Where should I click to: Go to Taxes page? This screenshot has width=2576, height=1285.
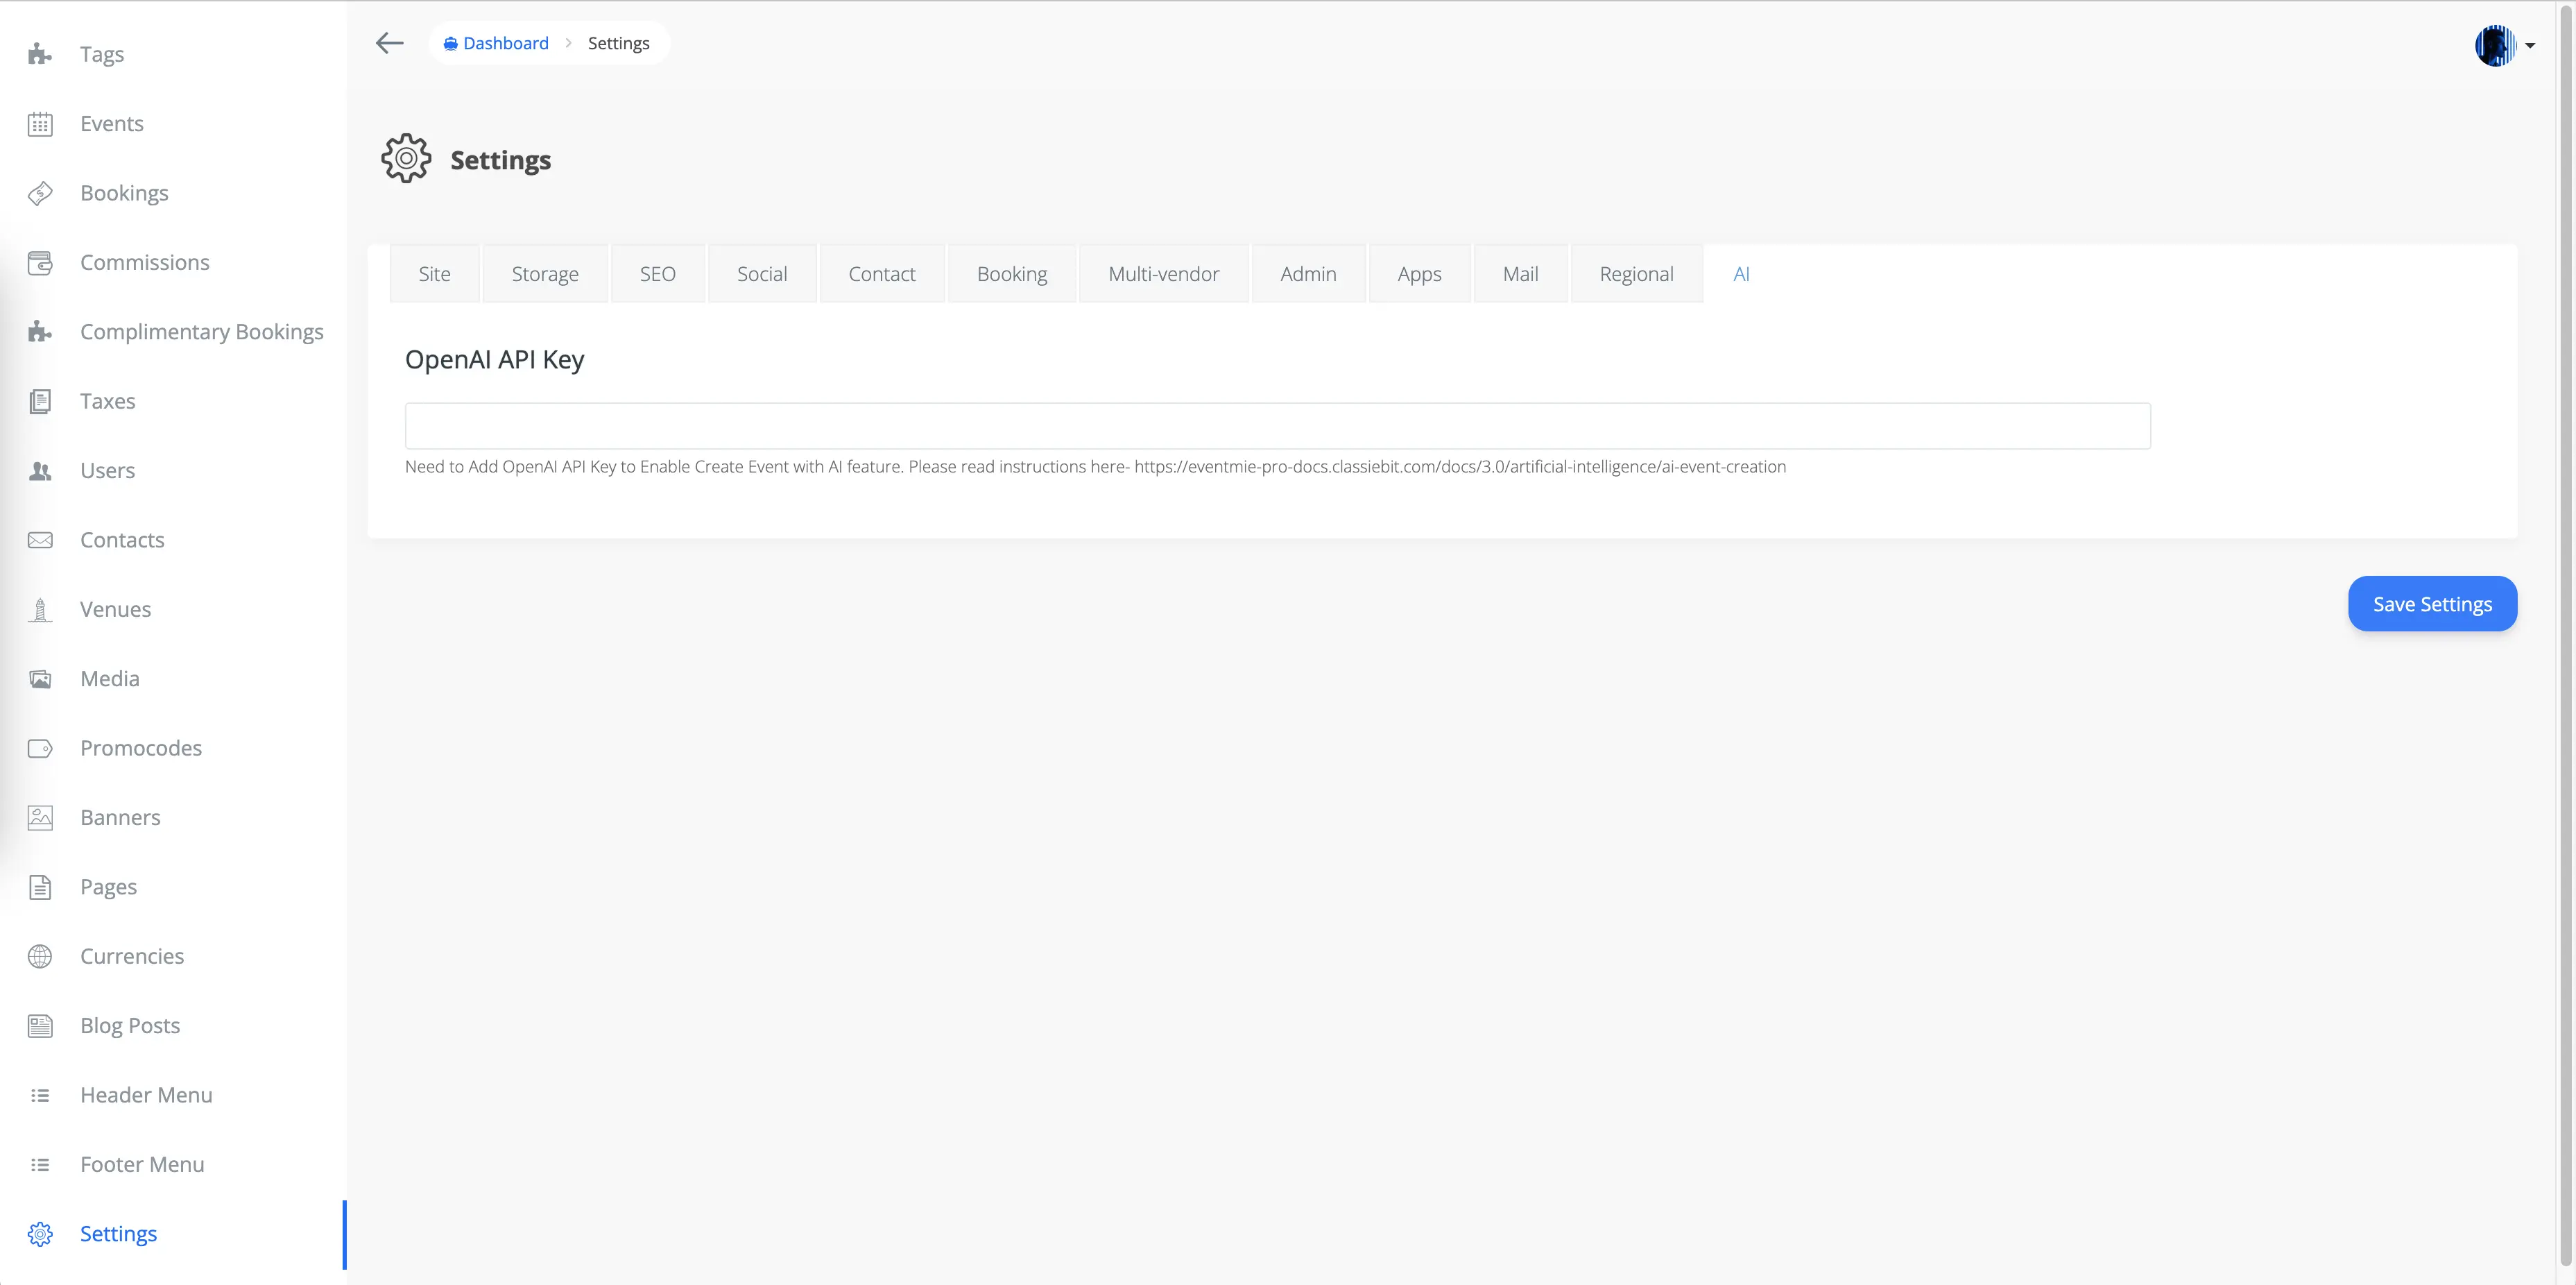coord(108,401)
